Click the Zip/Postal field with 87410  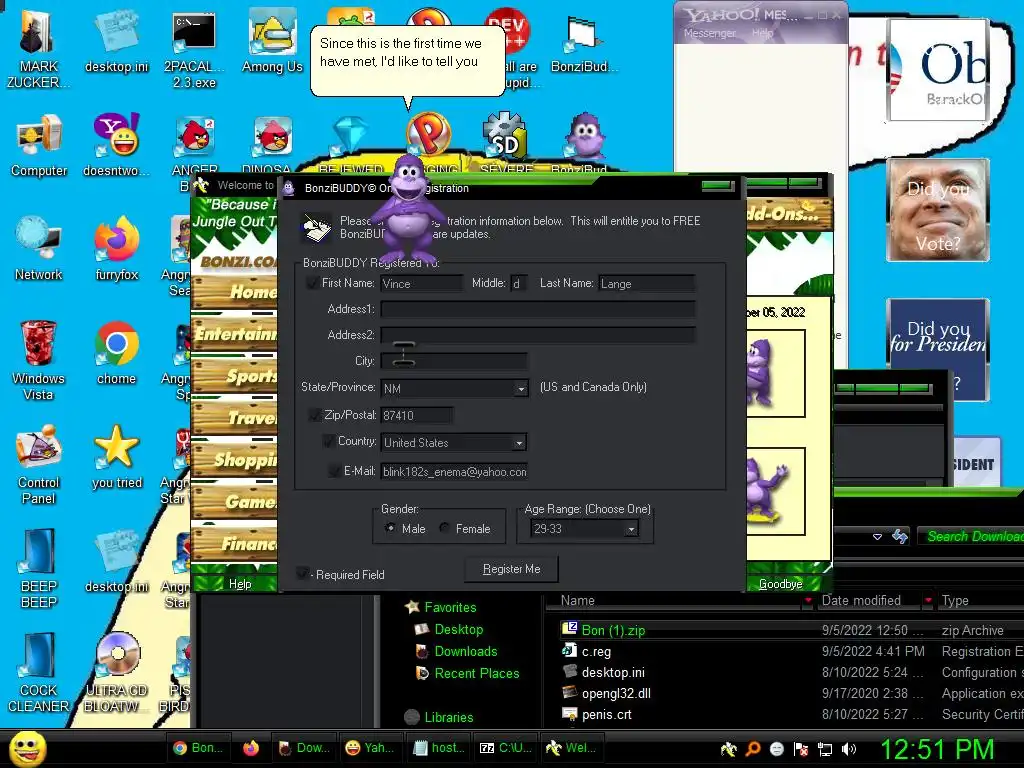[x=417, y=415]
